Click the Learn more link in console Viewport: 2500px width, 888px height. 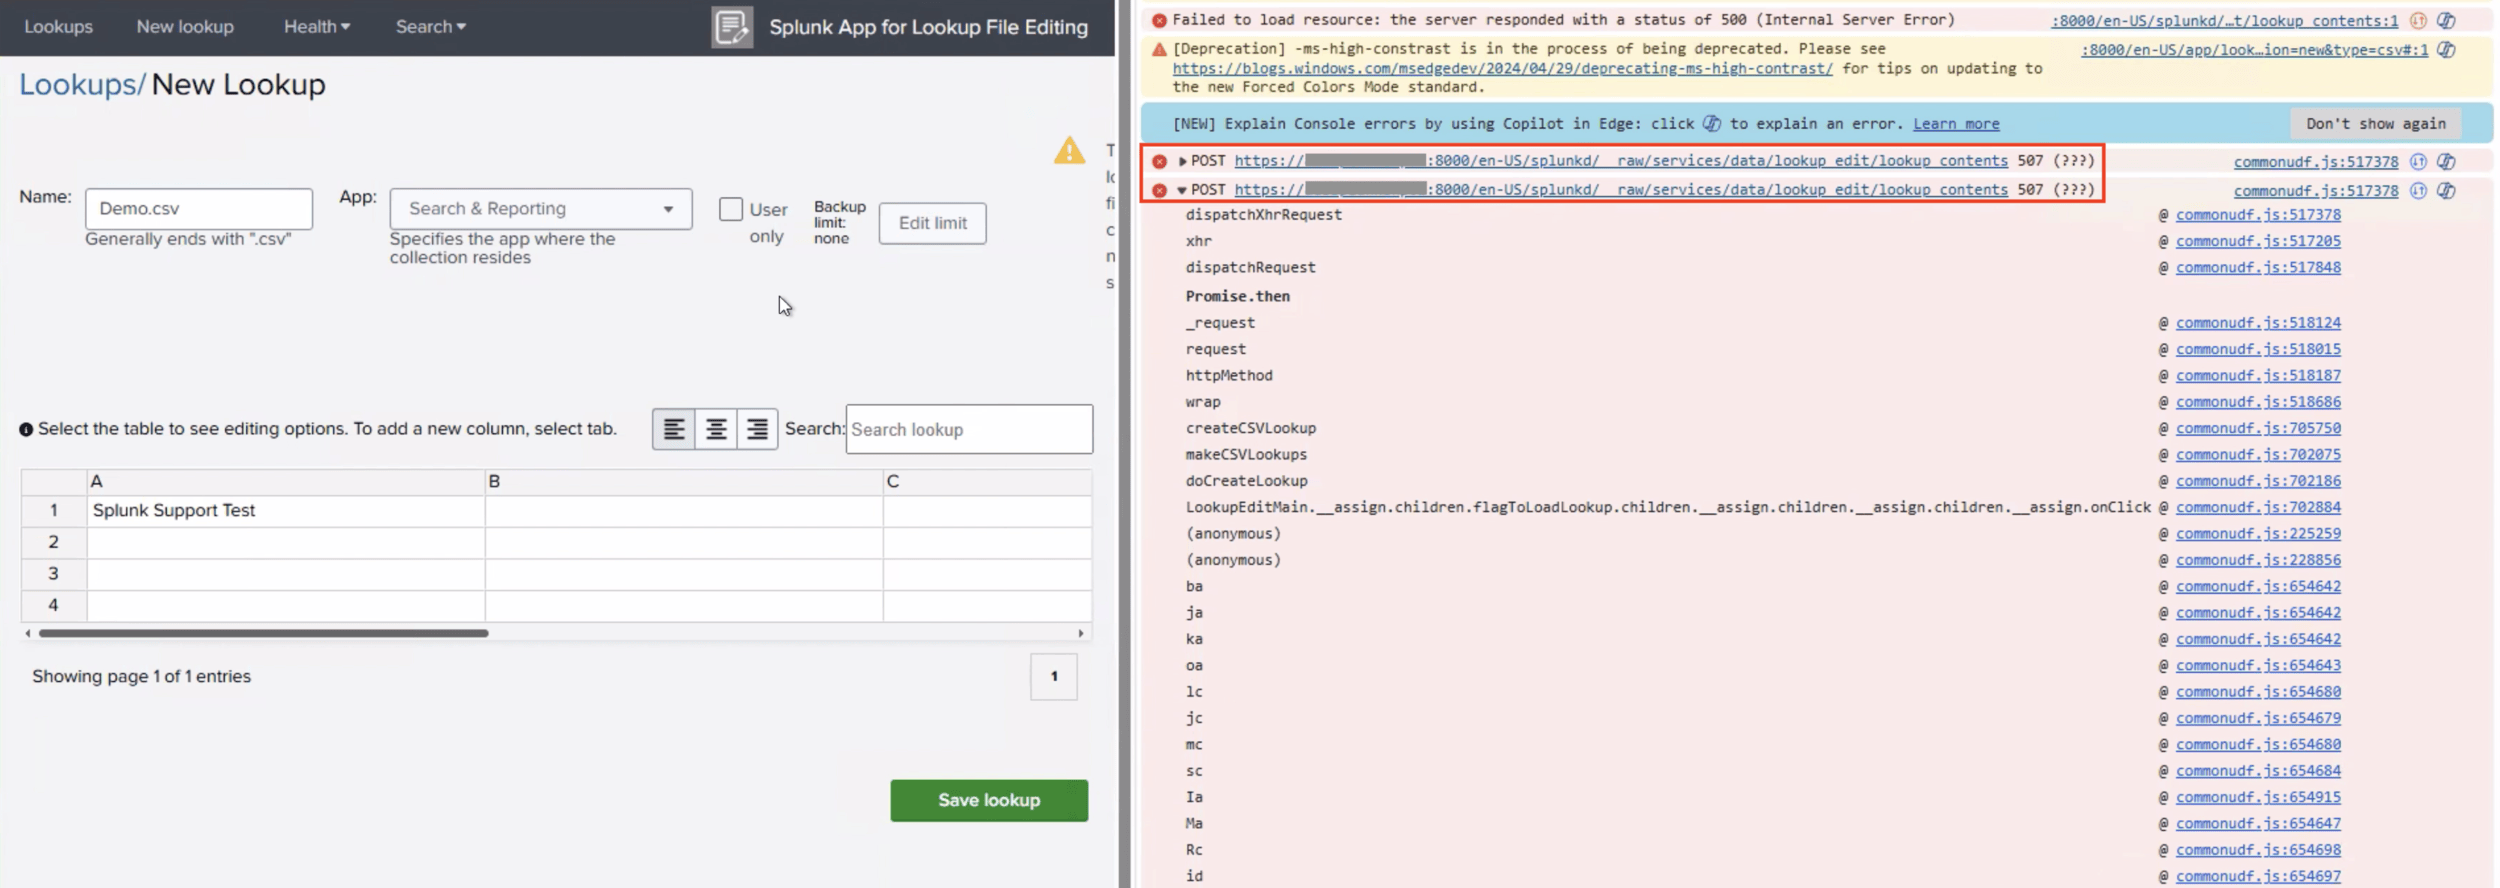(1955, 124)
